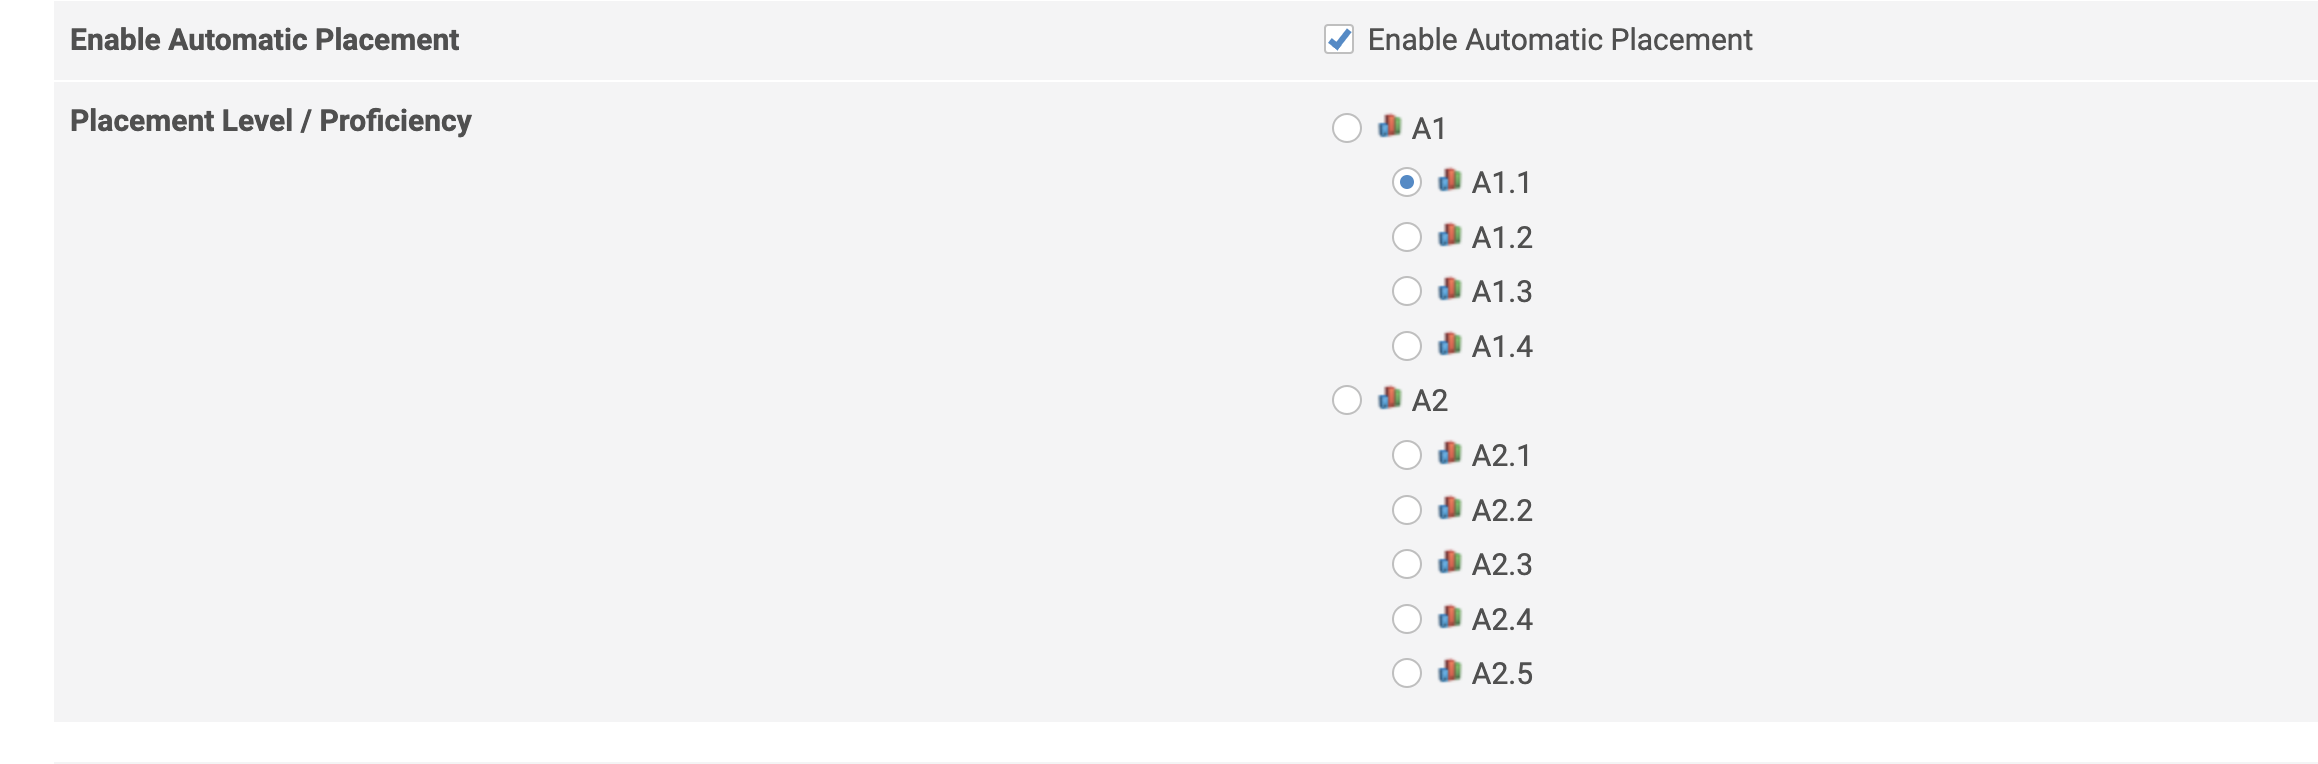Click the A2.4 option label text
The width and height of the screenshot is (2318, 764).
[1502, 619]
